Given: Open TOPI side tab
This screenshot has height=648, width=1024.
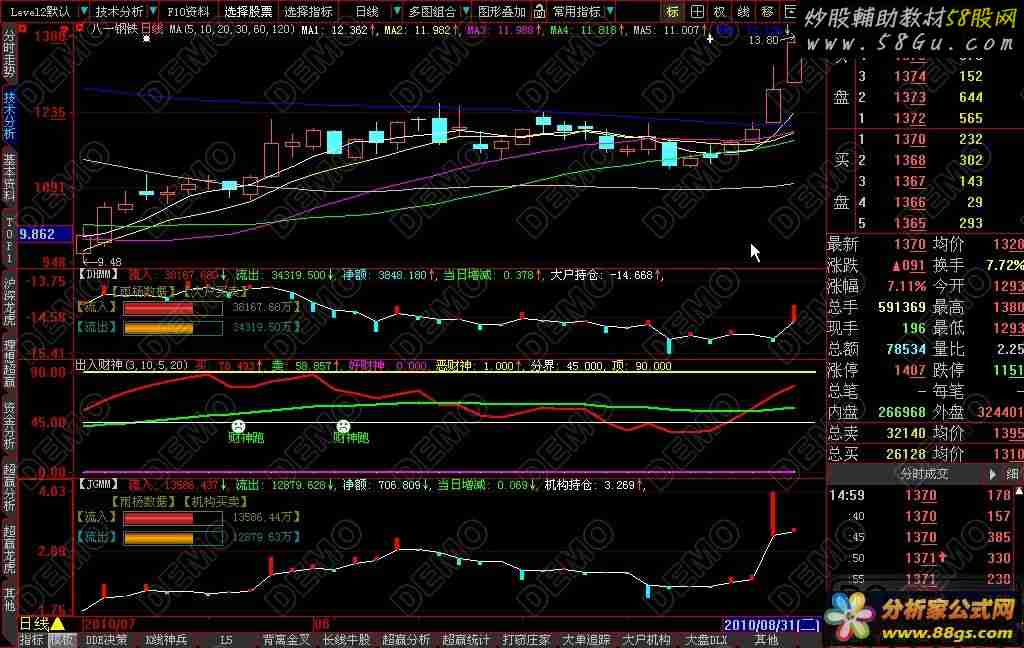Looking at the screenshot, I should pos(9,240).
